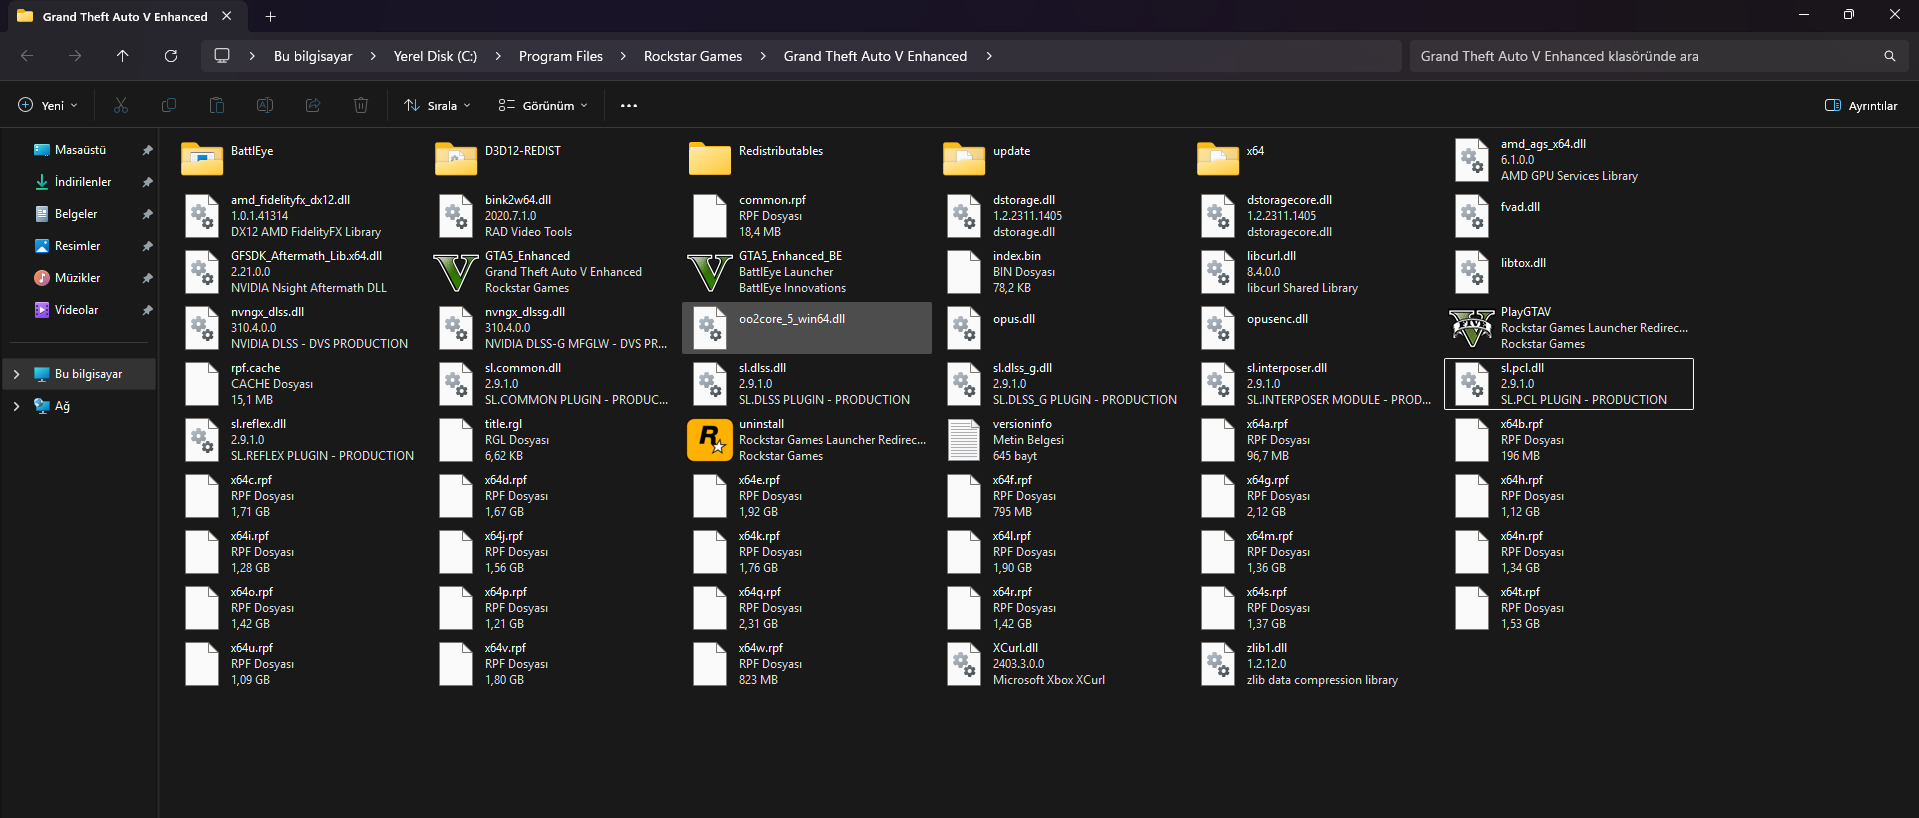1919x818 pixels.
Task: Open Masaüstü in the sidebar
Action: [x=81, y=150]
